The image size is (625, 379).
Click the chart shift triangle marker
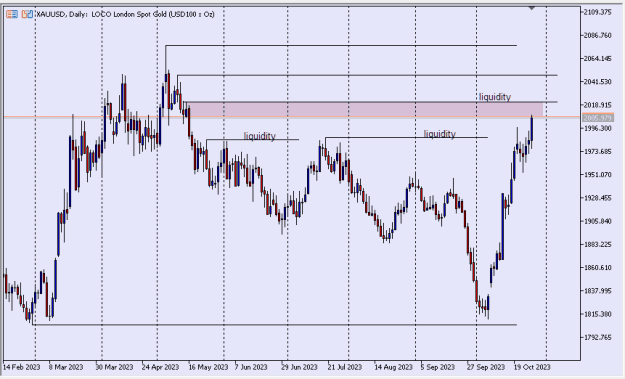click(x=532, y=8)
